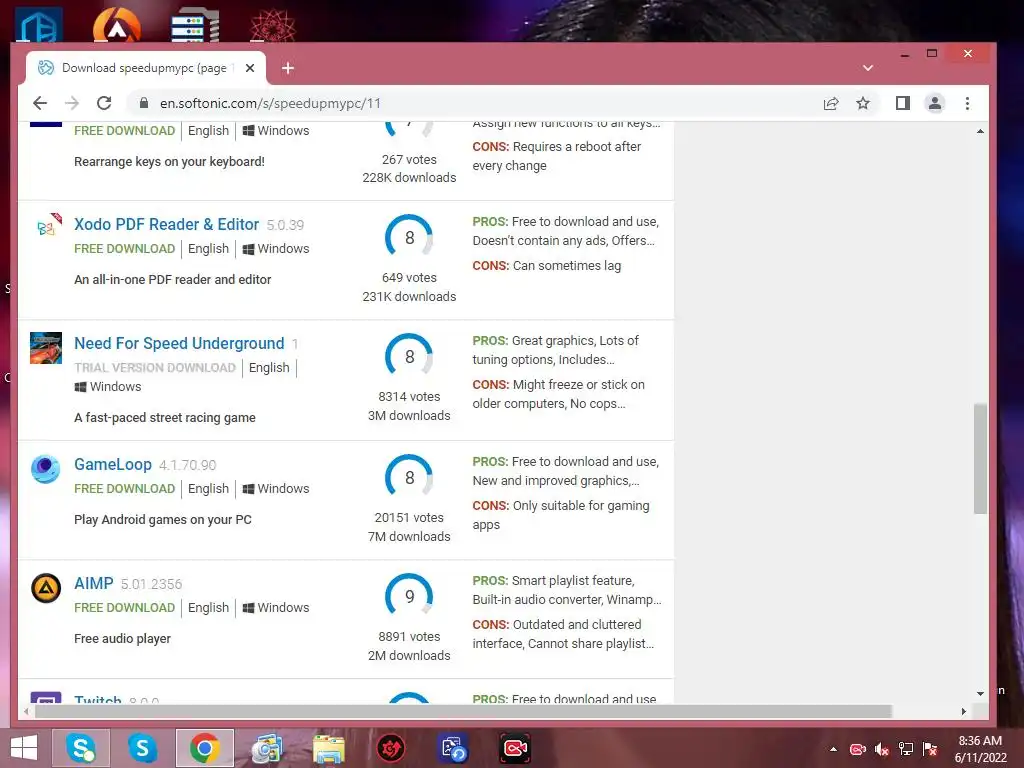Close the Download speedupmypc tab
Screen dimensions: 1024x768
coord(249,68)
